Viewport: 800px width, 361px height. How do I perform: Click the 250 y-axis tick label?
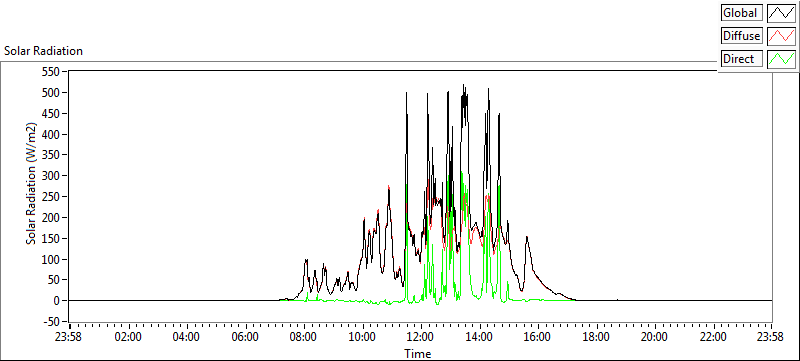52,197
